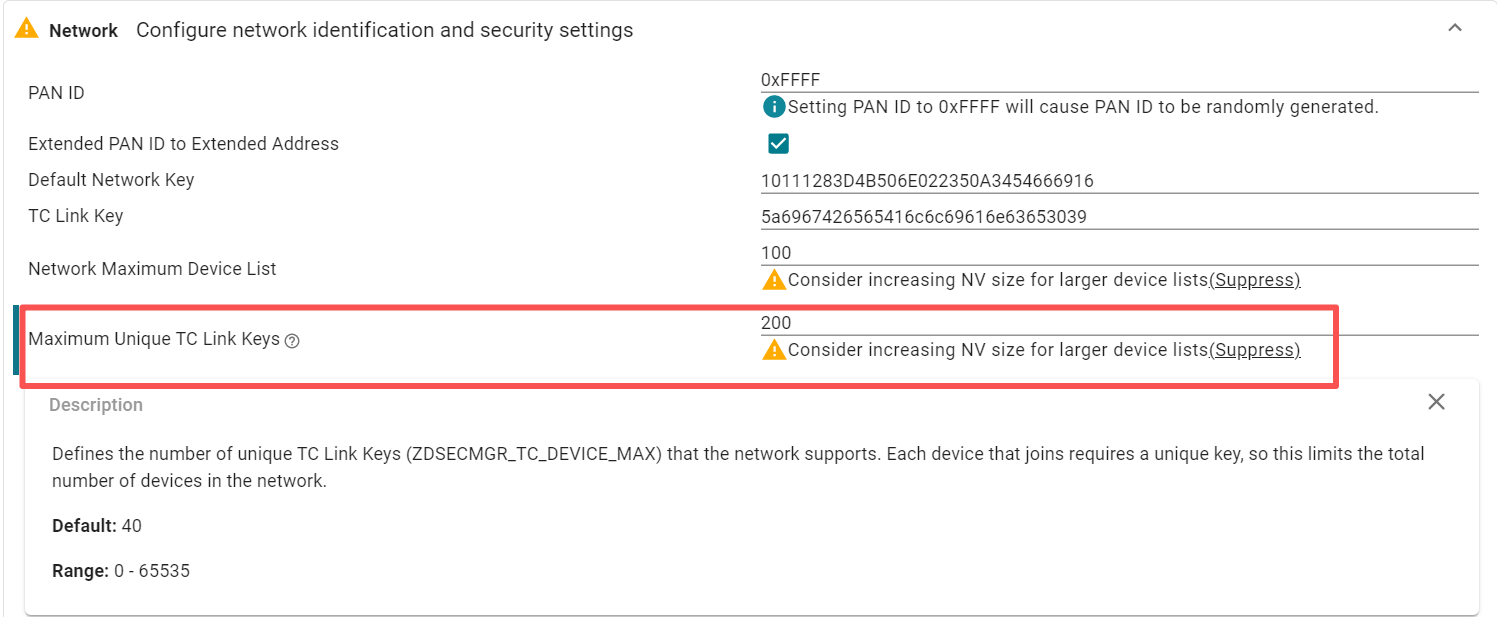Screen dimensions: 1497x617
Task: Close the Description panel
Action: click(x=1436, y=402)
